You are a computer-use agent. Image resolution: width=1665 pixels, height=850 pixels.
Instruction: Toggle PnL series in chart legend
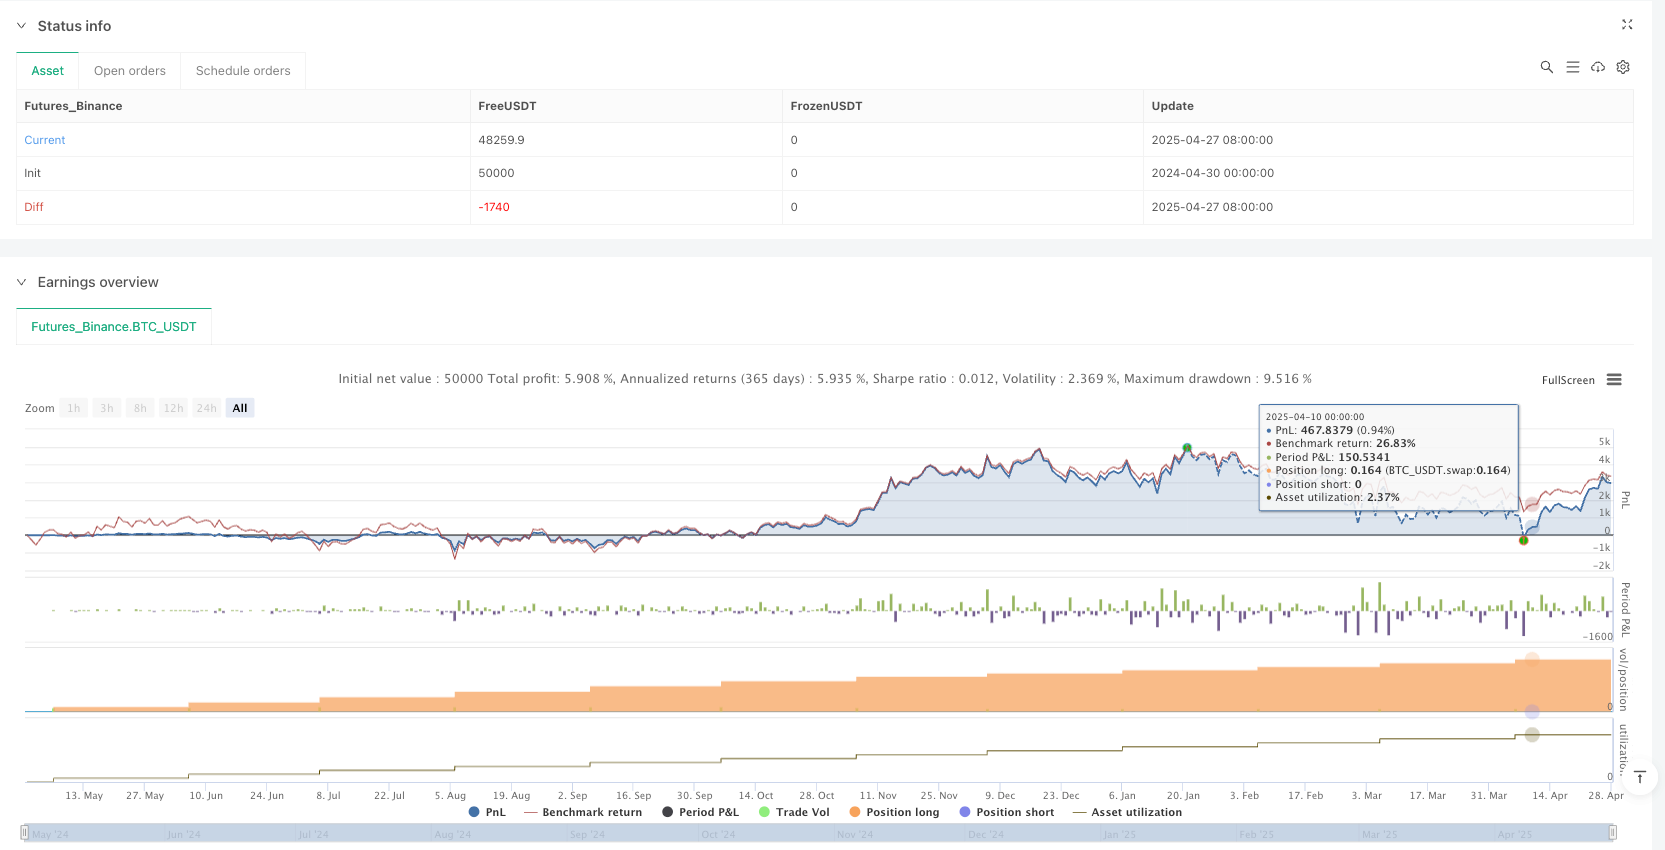click(487, 812)
